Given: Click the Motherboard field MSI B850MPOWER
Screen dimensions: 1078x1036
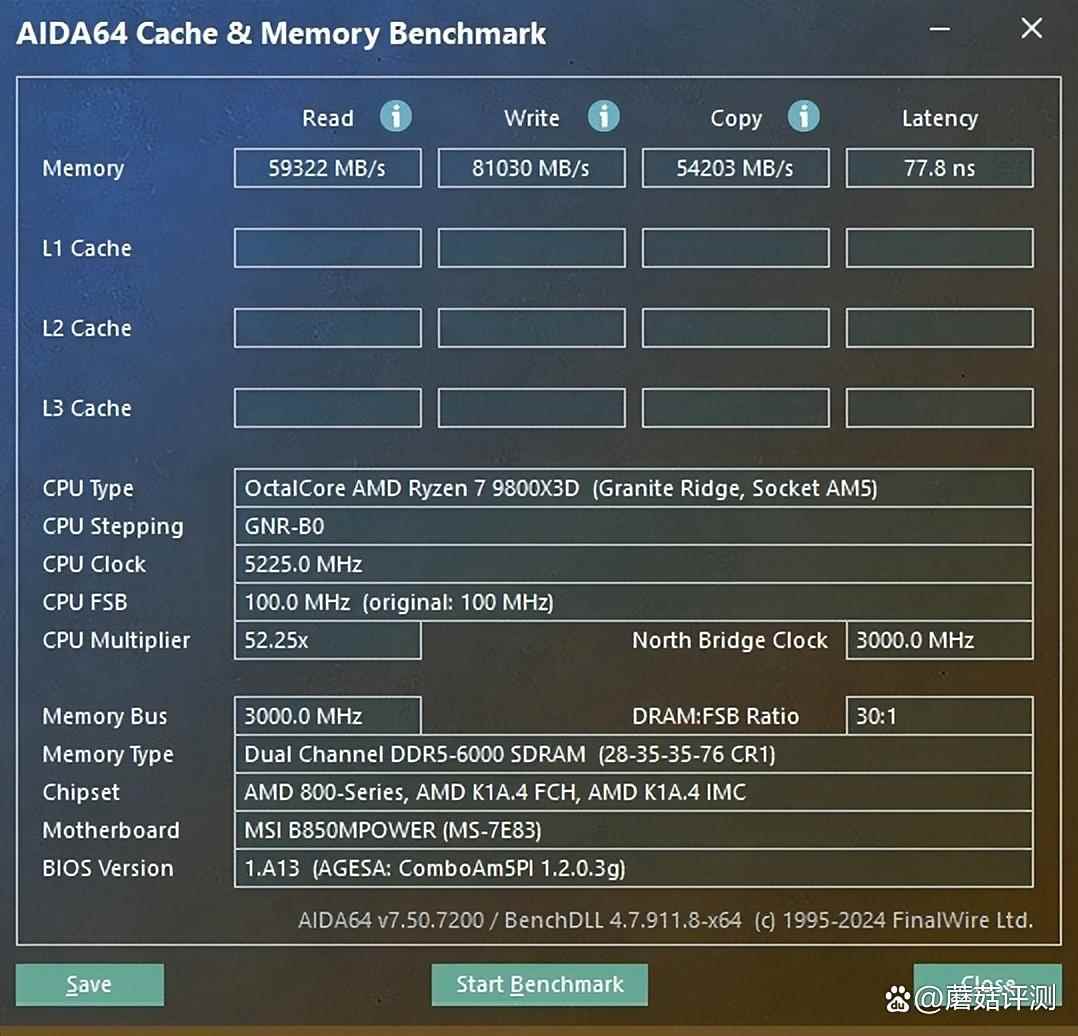Looking at the screenshot, I should click(633, 830).
